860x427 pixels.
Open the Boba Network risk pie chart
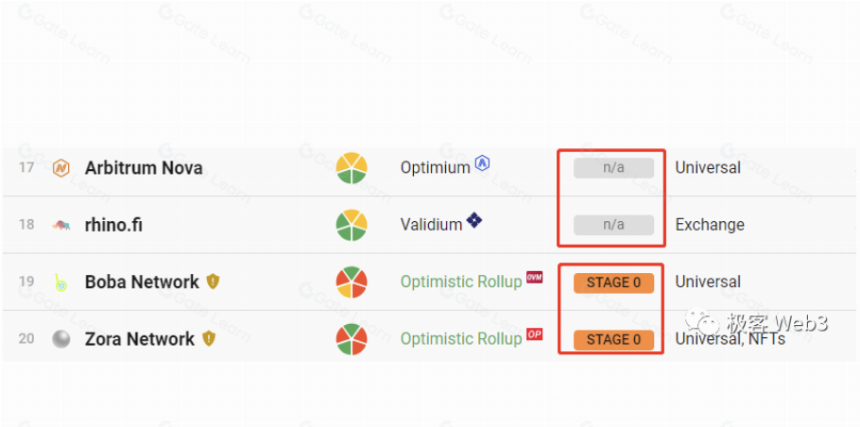(x=352, y=282)
